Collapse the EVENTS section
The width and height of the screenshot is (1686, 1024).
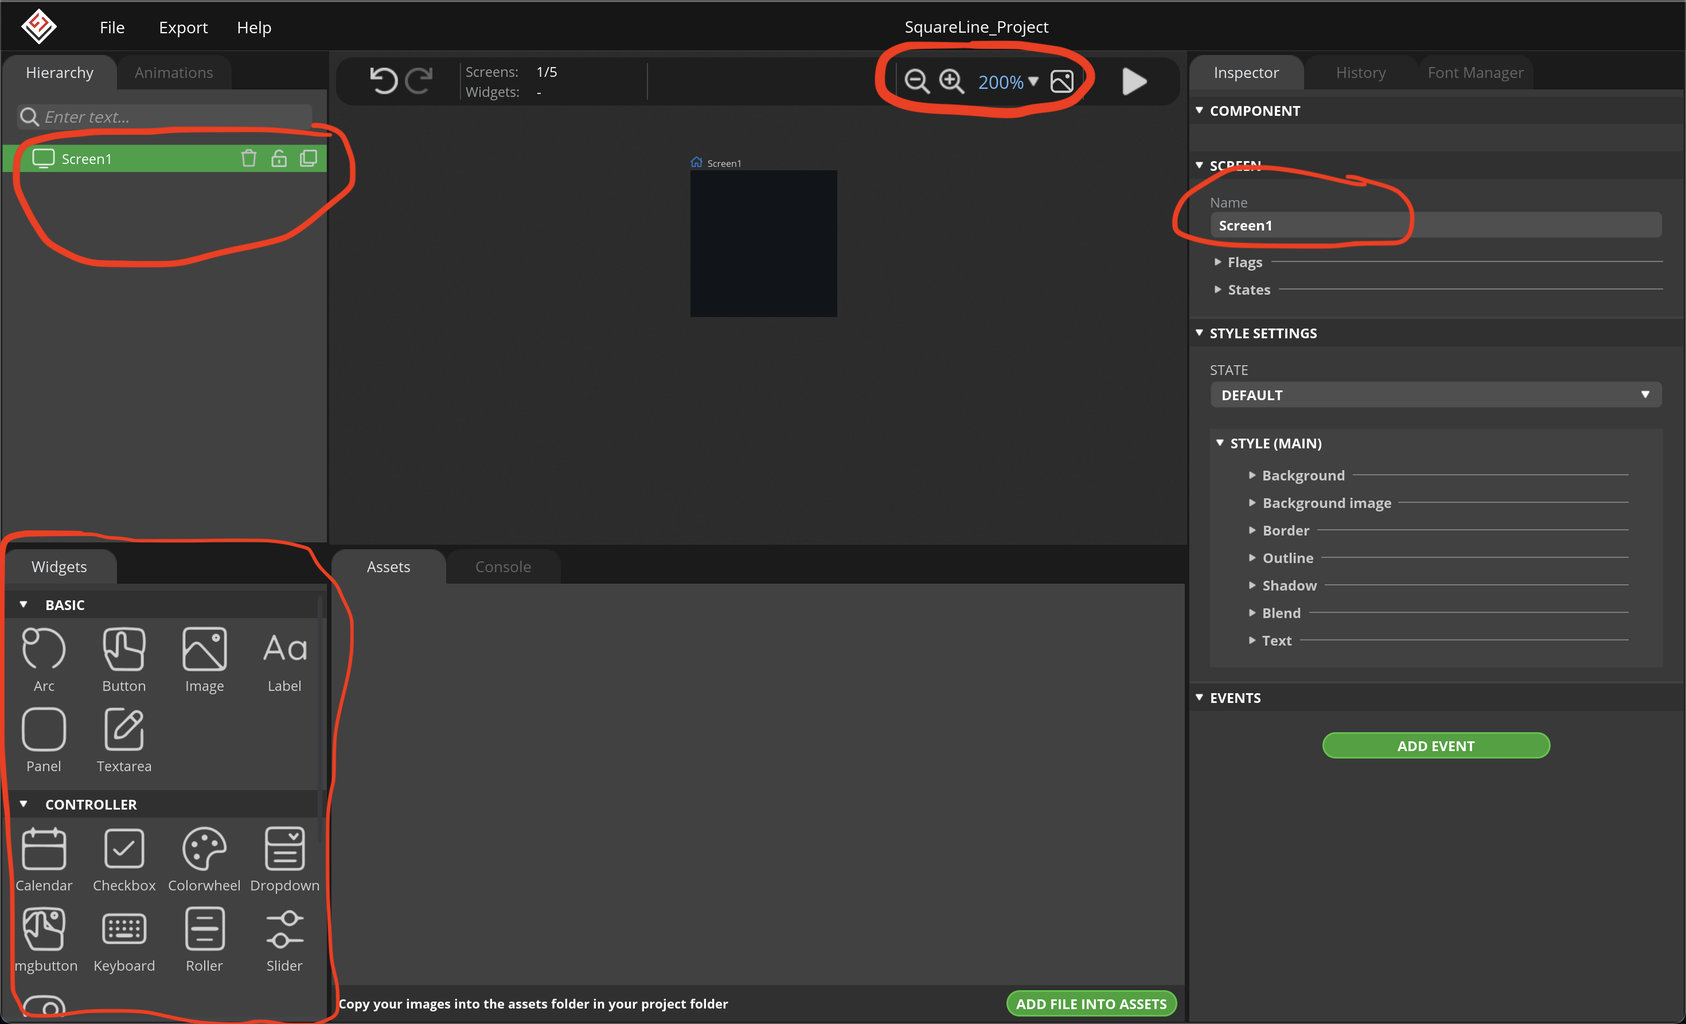pos(1199,698)
